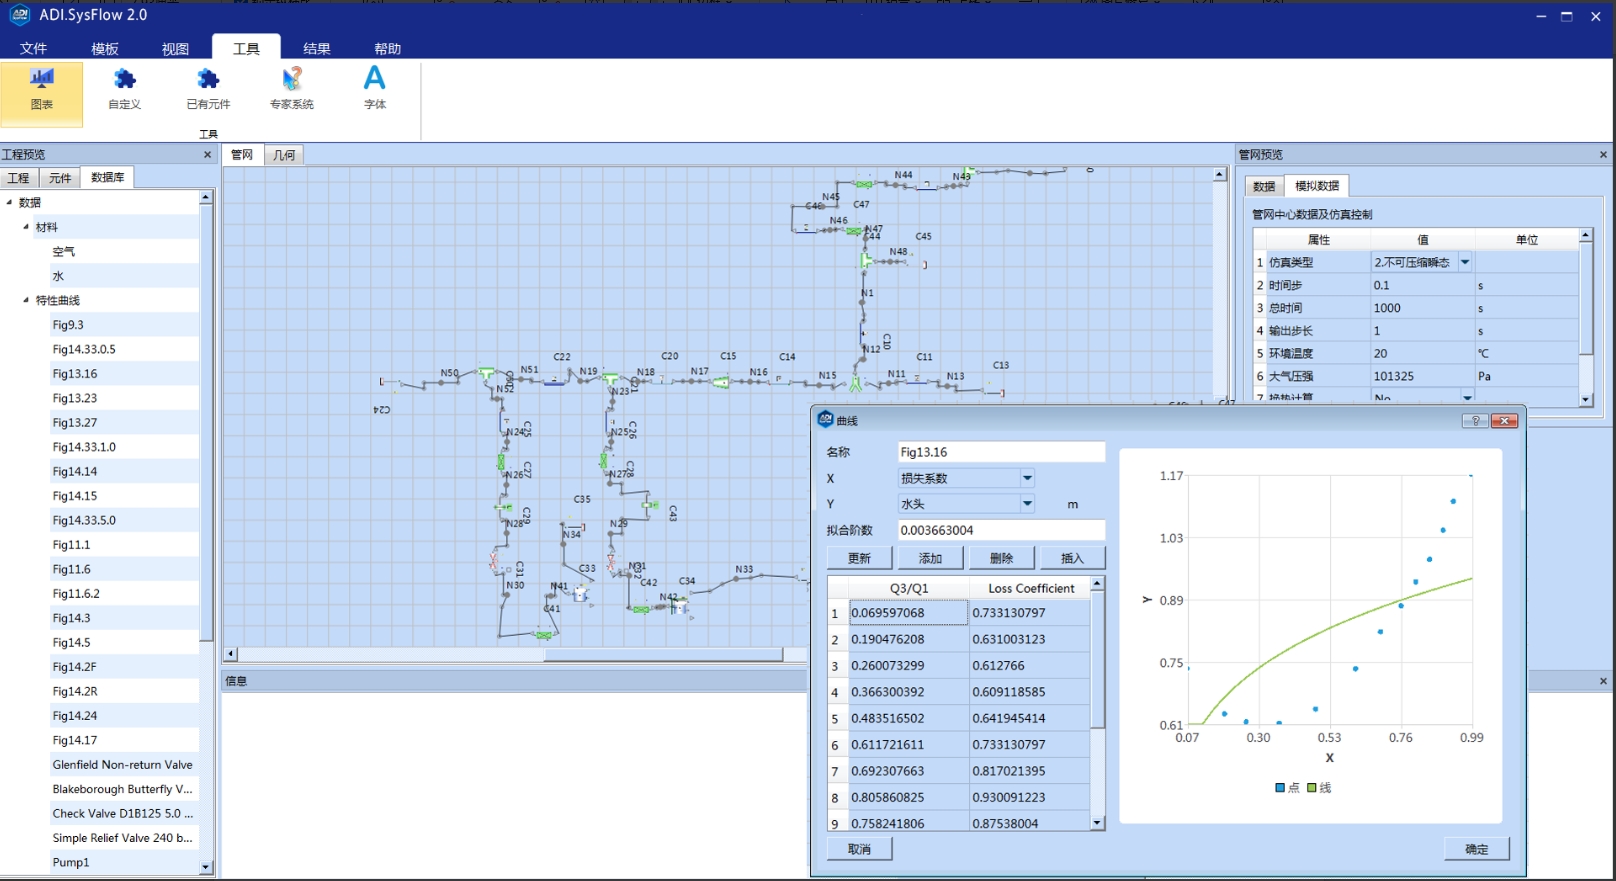
Task: Click the 添加 button in curve dialog
Action: [x=931, y=558]
